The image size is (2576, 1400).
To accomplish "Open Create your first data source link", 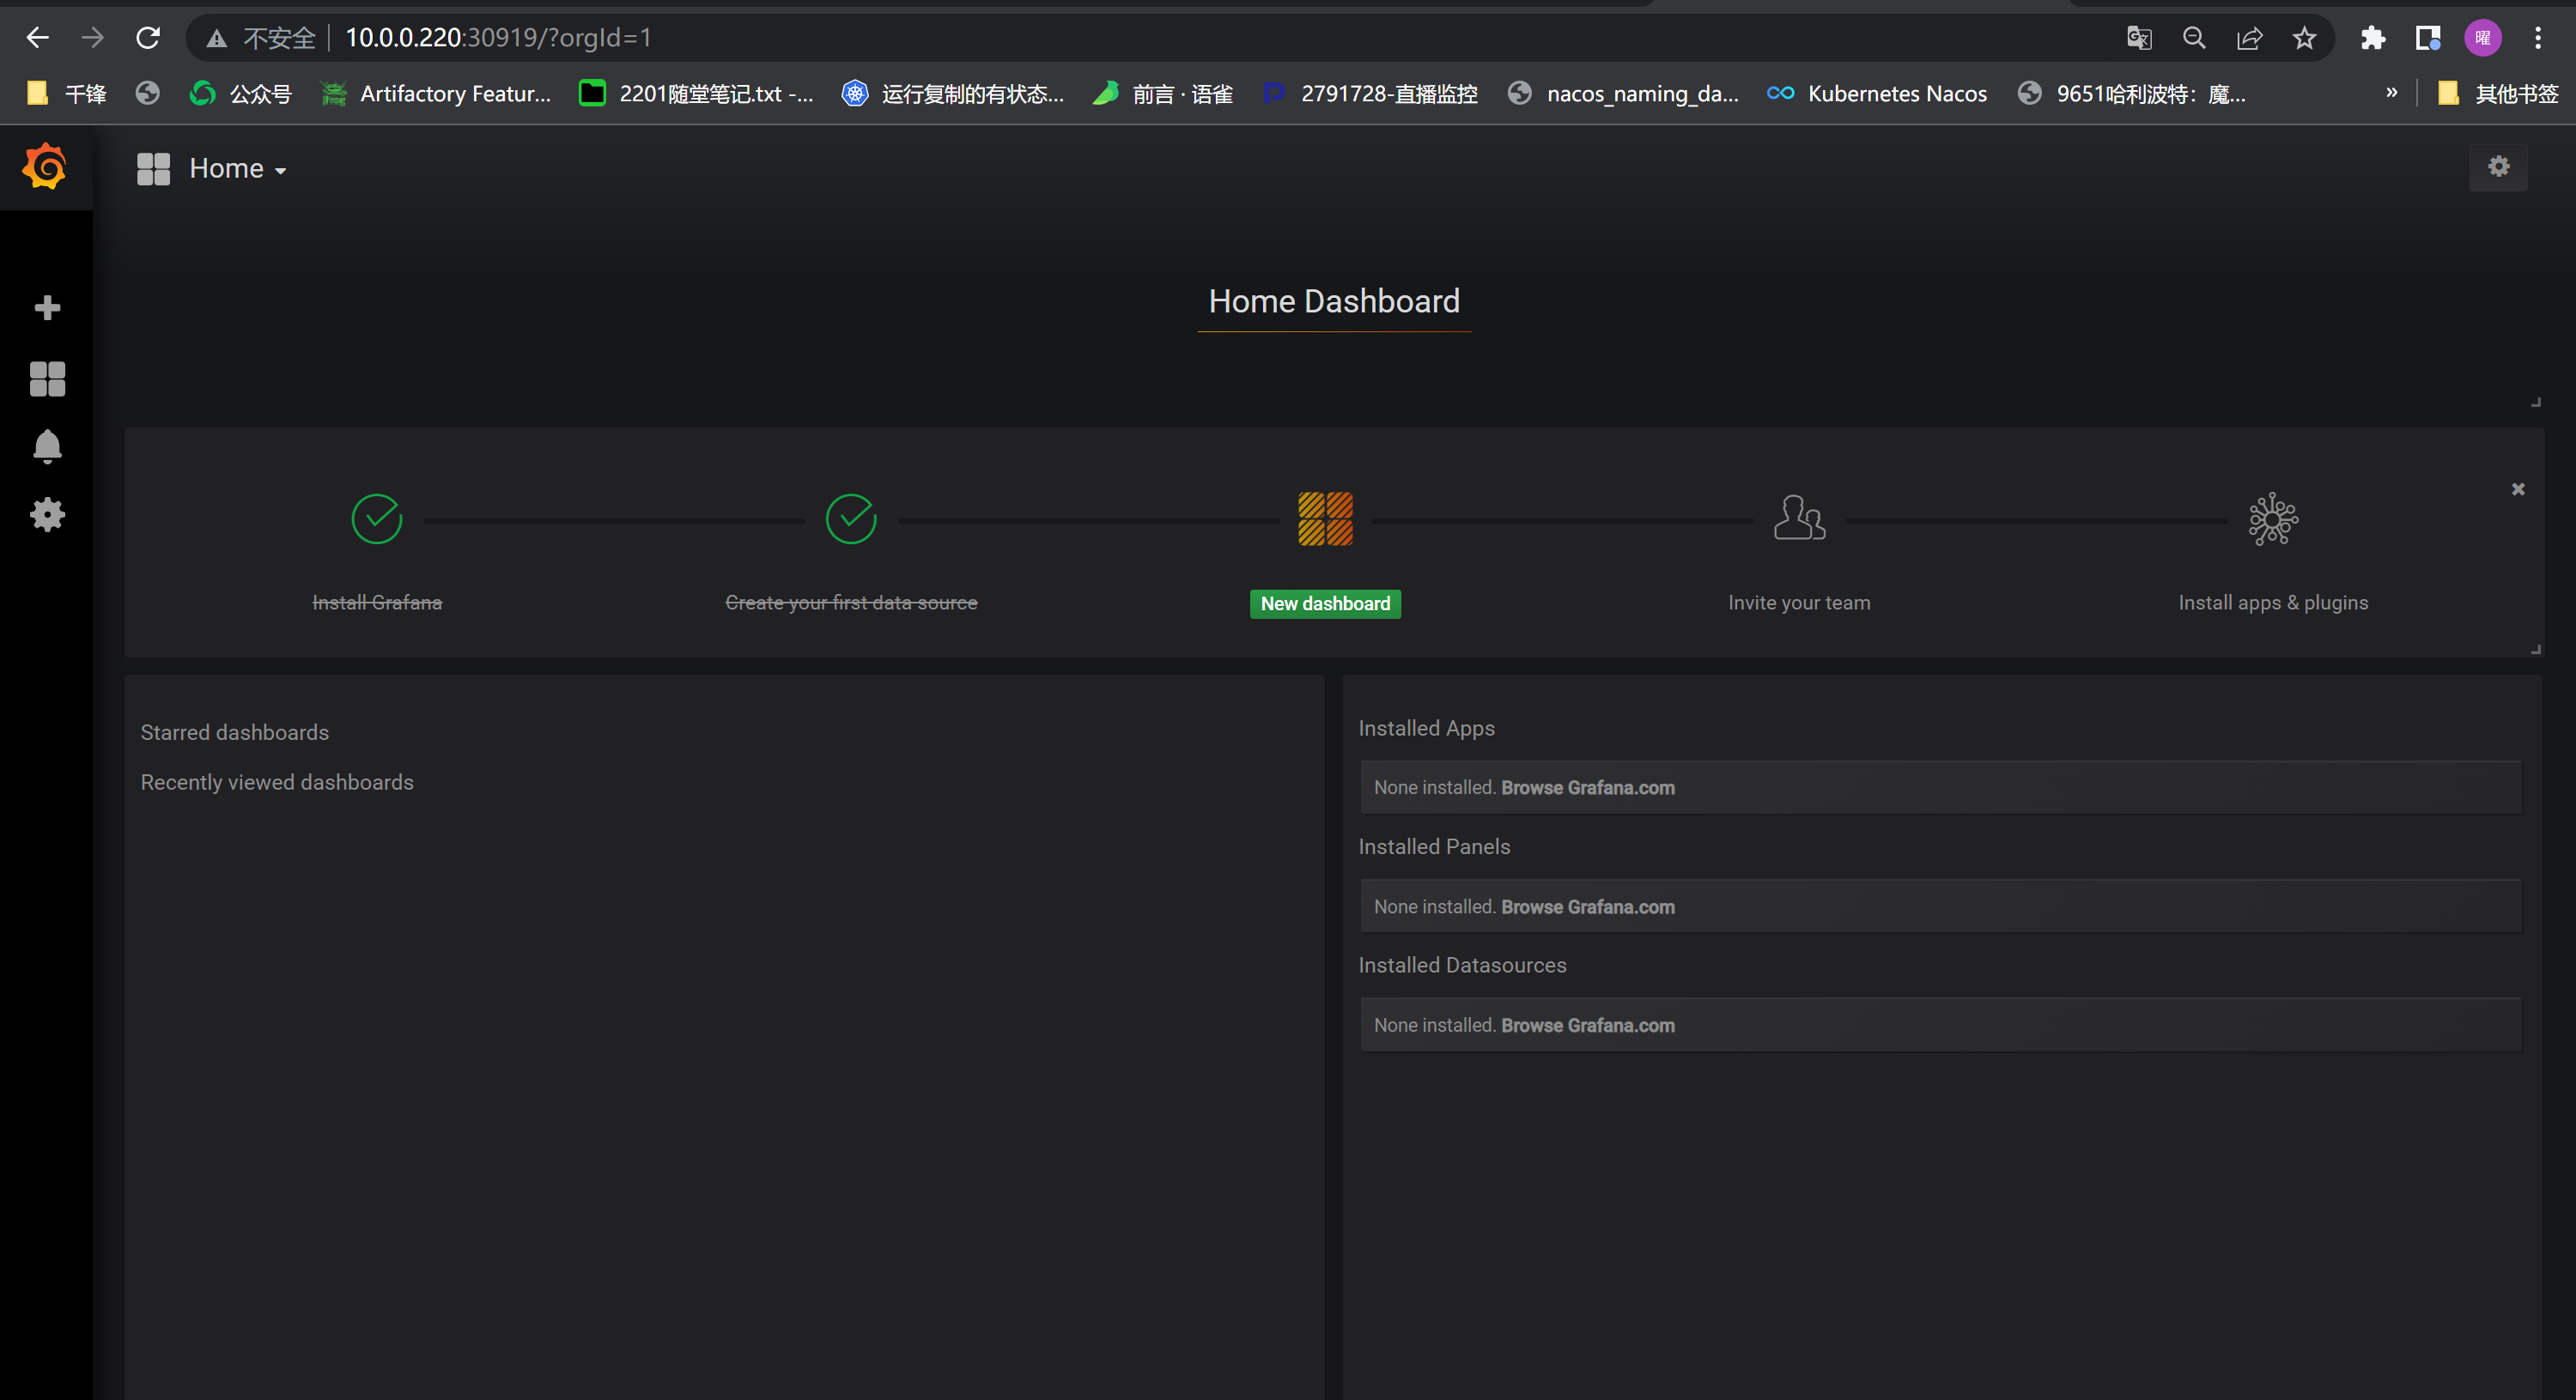I will click(x=851, y=603).
